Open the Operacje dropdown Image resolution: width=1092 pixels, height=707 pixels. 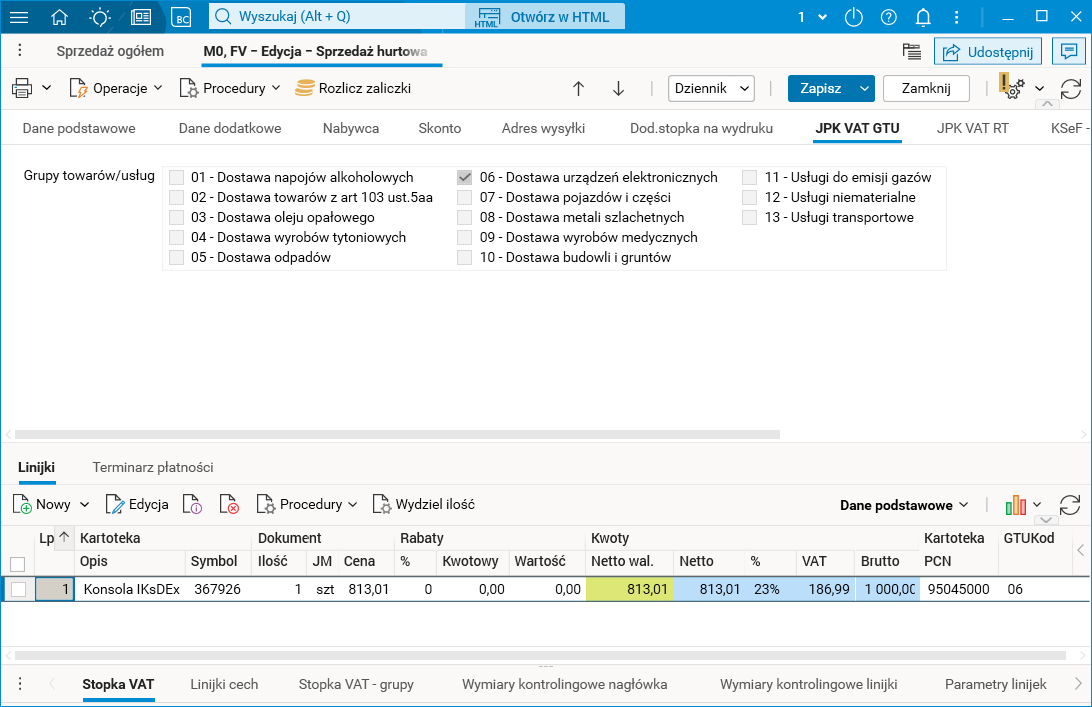(116, 88)
